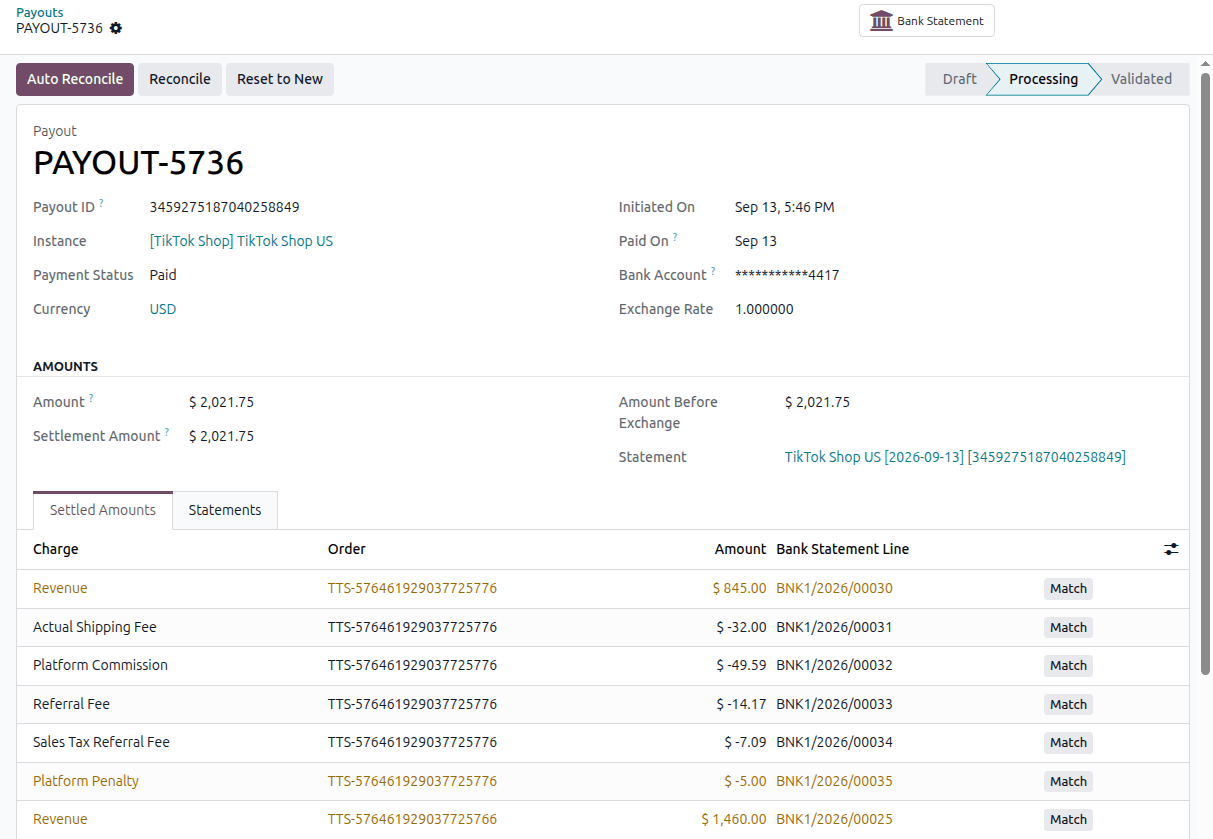1213x839 pixels.
Task: Click the $ -32.00 amount cell
Action: [x=741, y=627]
